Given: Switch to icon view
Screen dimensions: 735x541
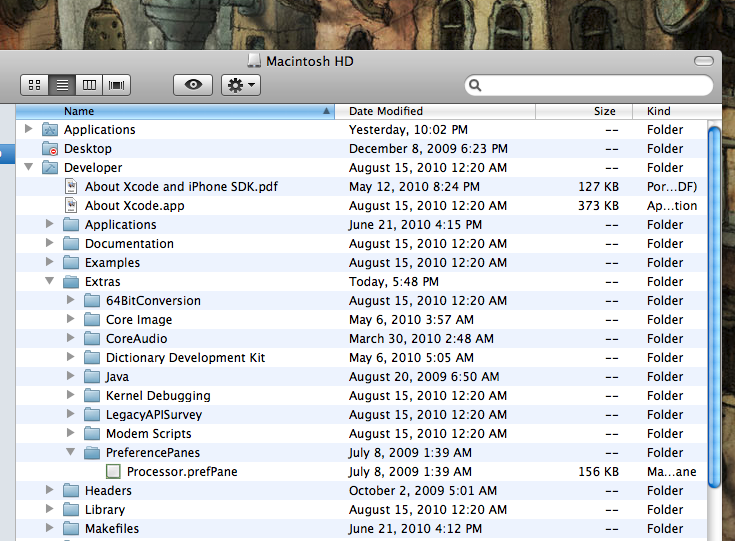Looking at the screenshot, I should tap(35, 85).
